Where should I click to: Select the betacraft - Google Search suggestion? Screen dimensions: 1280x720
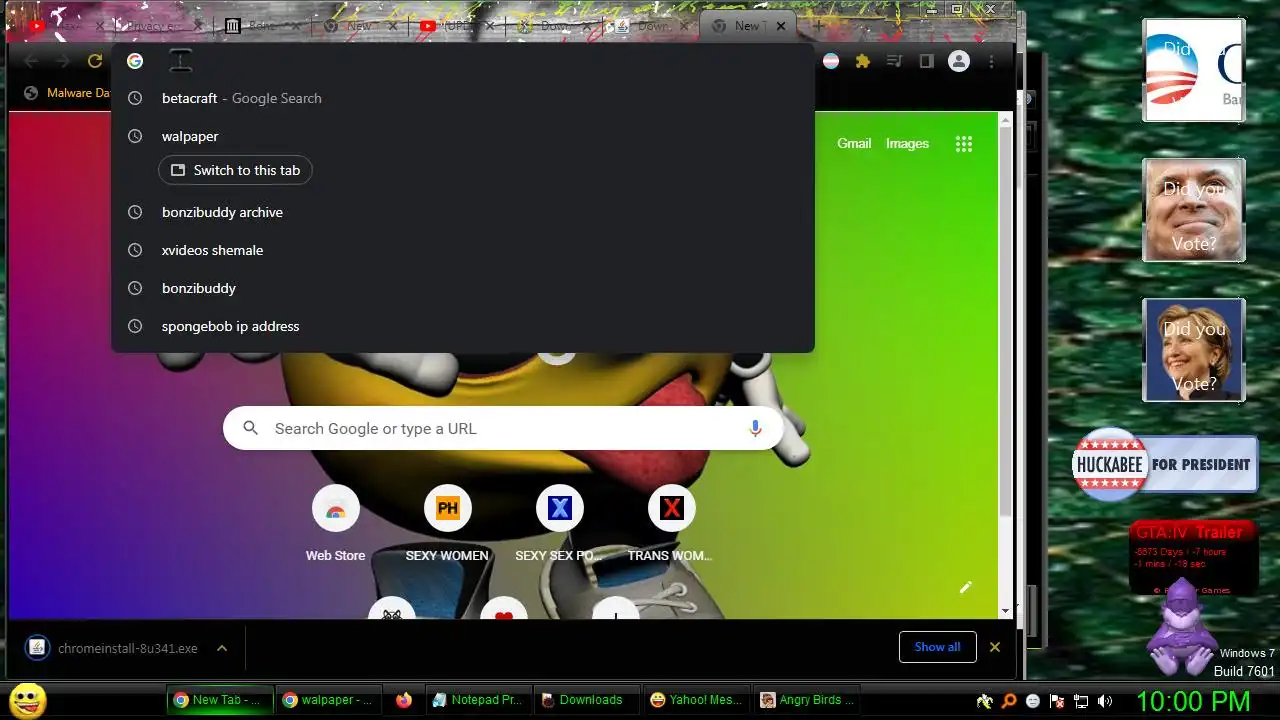point(463,98)
